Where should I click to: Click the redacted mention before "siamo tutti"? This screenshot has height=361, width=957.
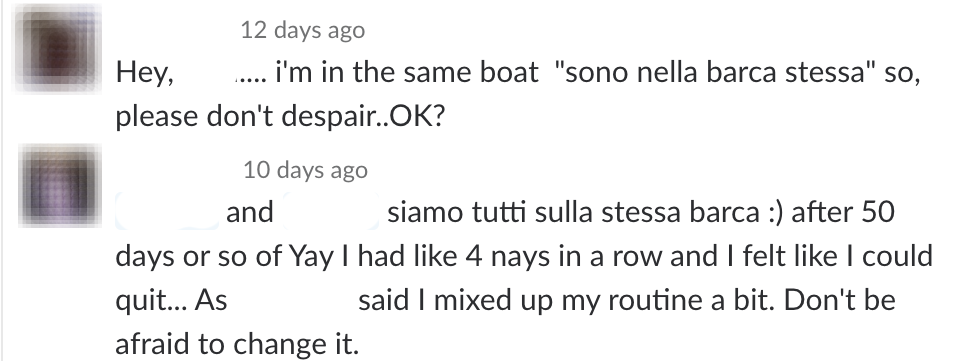pyautogui.click(x=331, y=212)
